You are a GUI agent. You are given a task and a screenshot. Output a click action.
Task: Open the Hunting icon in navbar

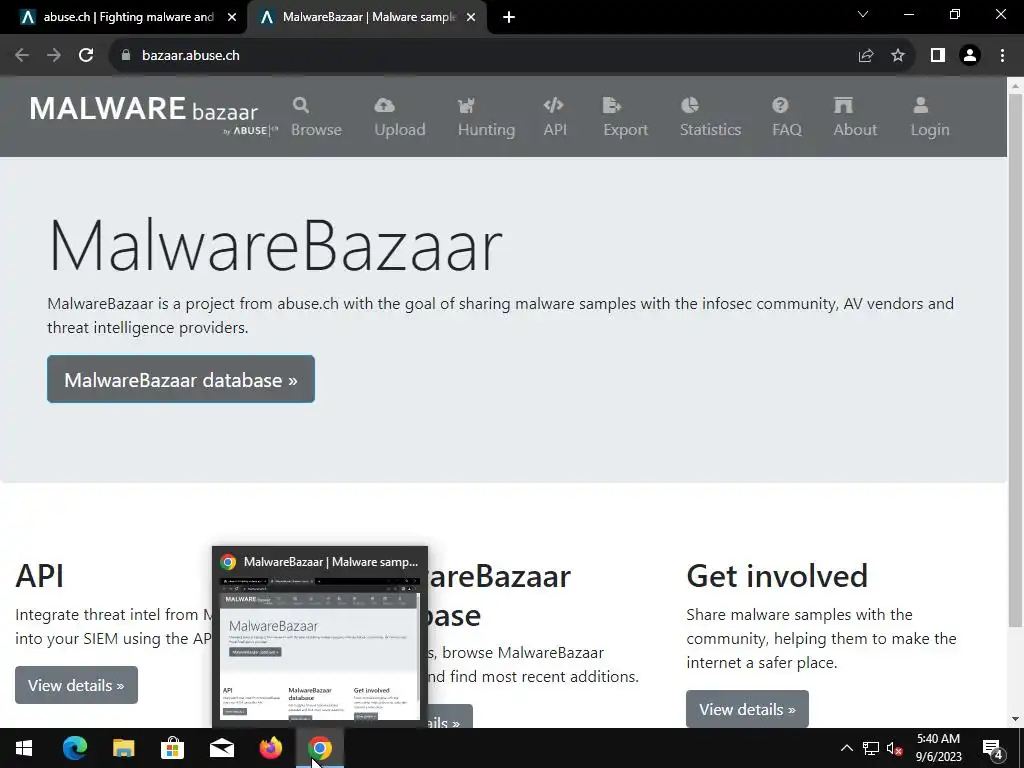tap(466, 105)
